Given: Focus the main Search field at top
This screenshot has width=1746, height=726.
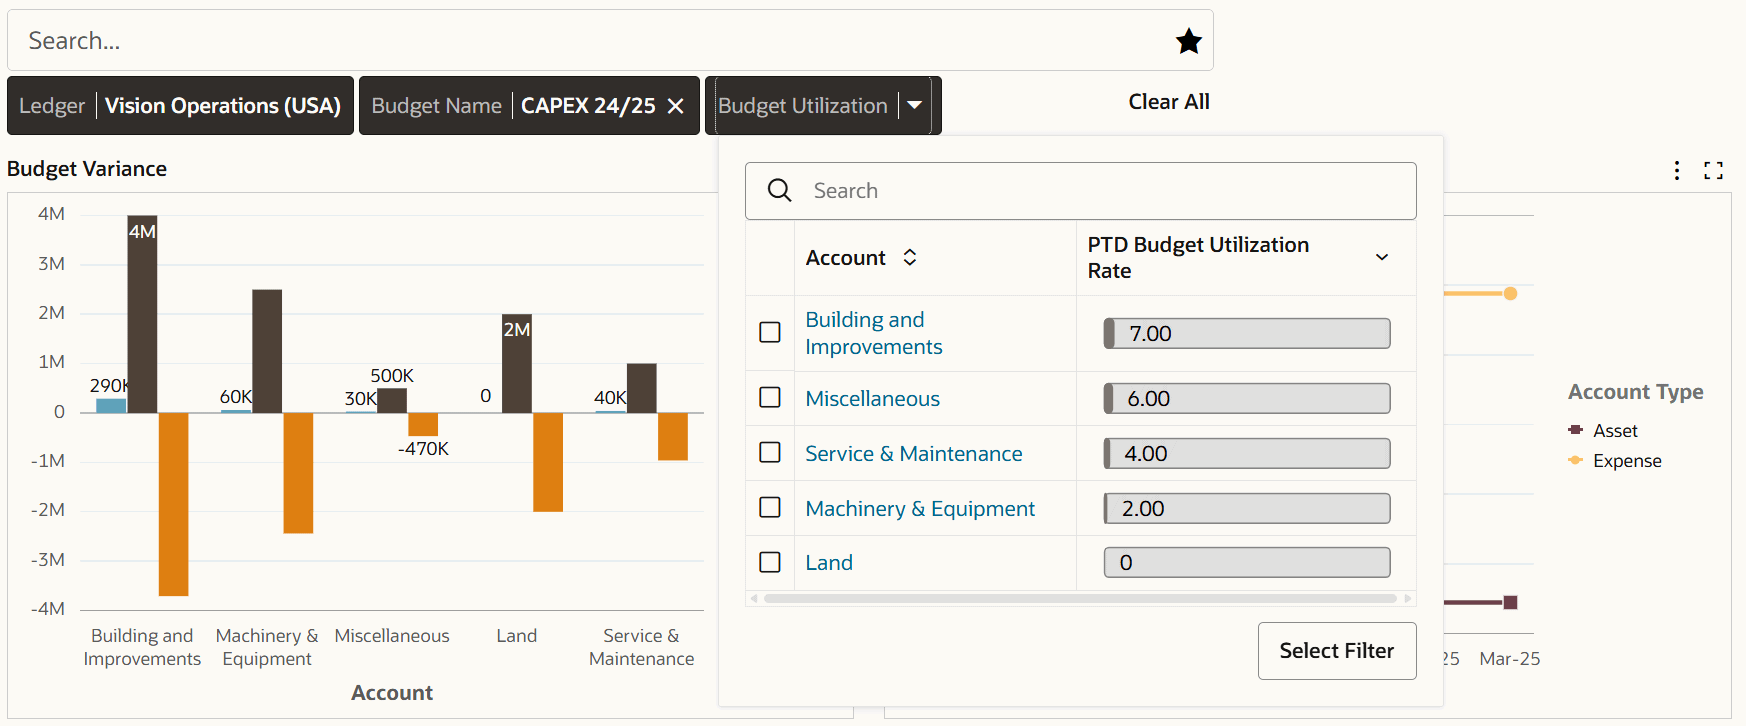Looking at the screenshot, I should pyautogui.click(x=590, y=41).
